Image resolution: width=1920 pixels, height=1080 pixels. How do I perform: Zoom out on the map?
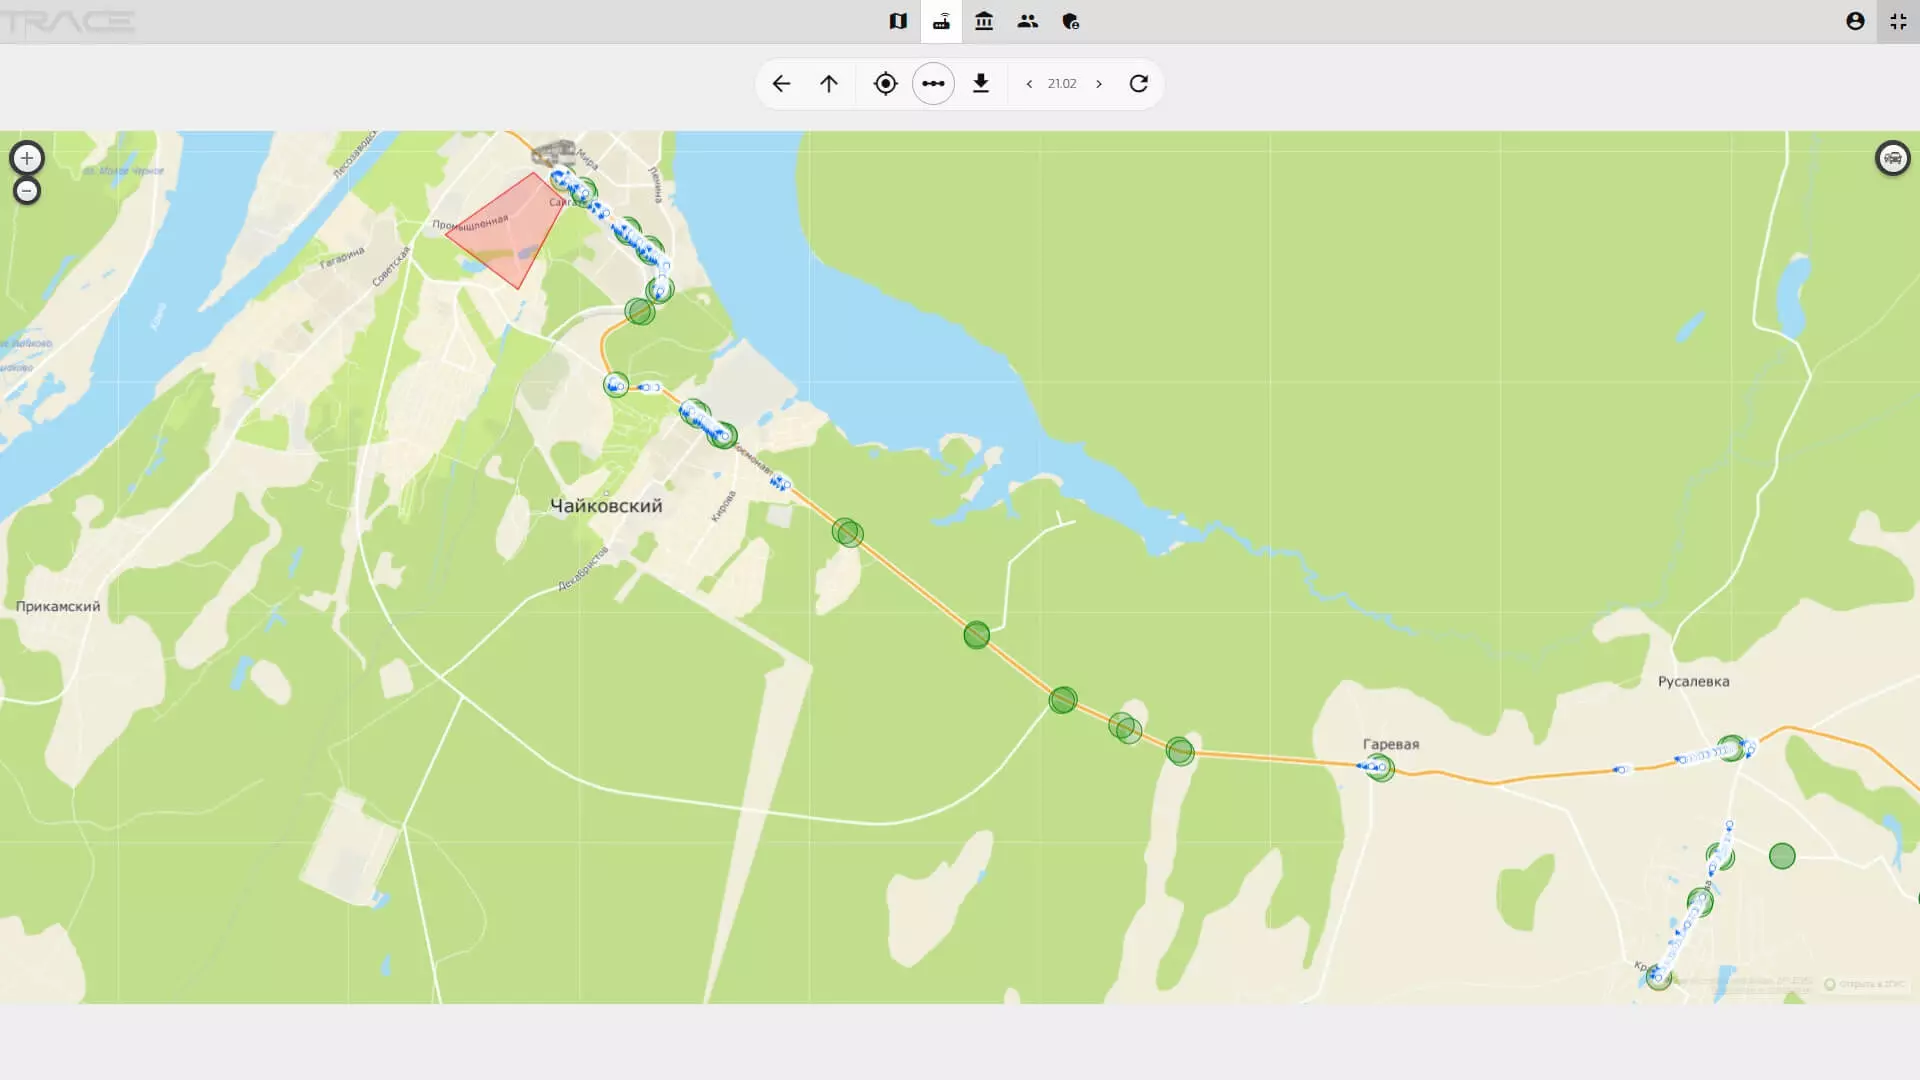tap(27, 191)
